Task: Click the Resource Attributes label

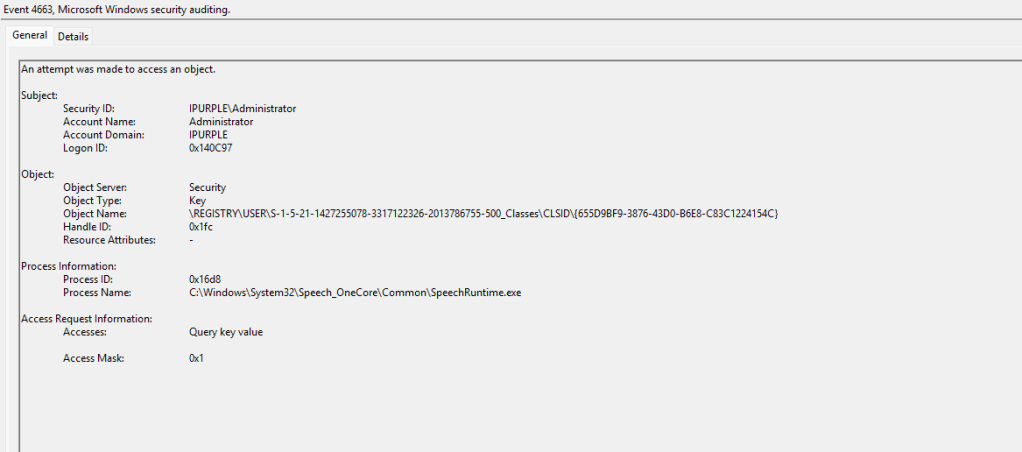Action: 109,240
